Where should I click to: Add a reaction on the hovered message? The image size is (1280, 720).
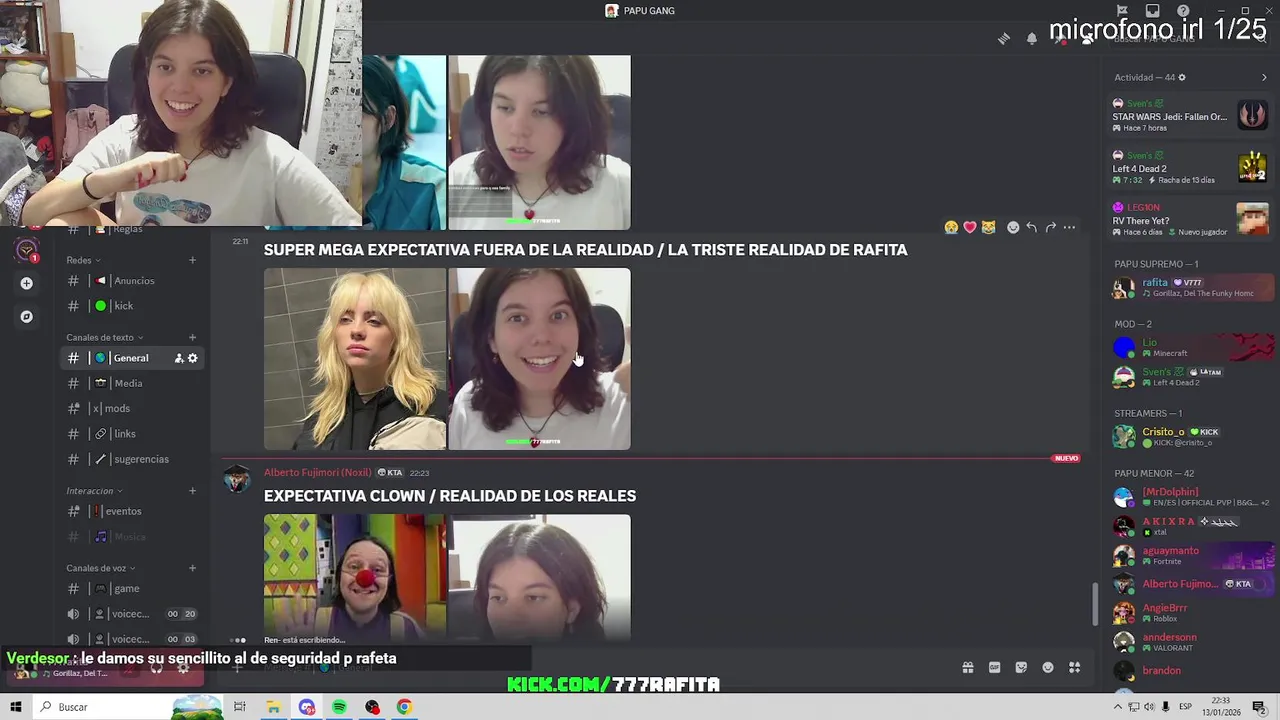[1013, 227]
